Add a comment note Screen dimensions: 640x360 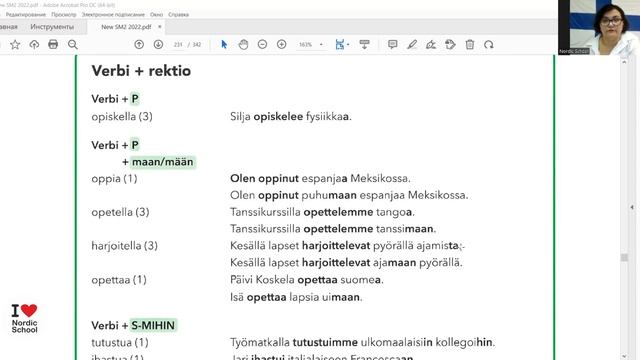[x=393, y=44]
